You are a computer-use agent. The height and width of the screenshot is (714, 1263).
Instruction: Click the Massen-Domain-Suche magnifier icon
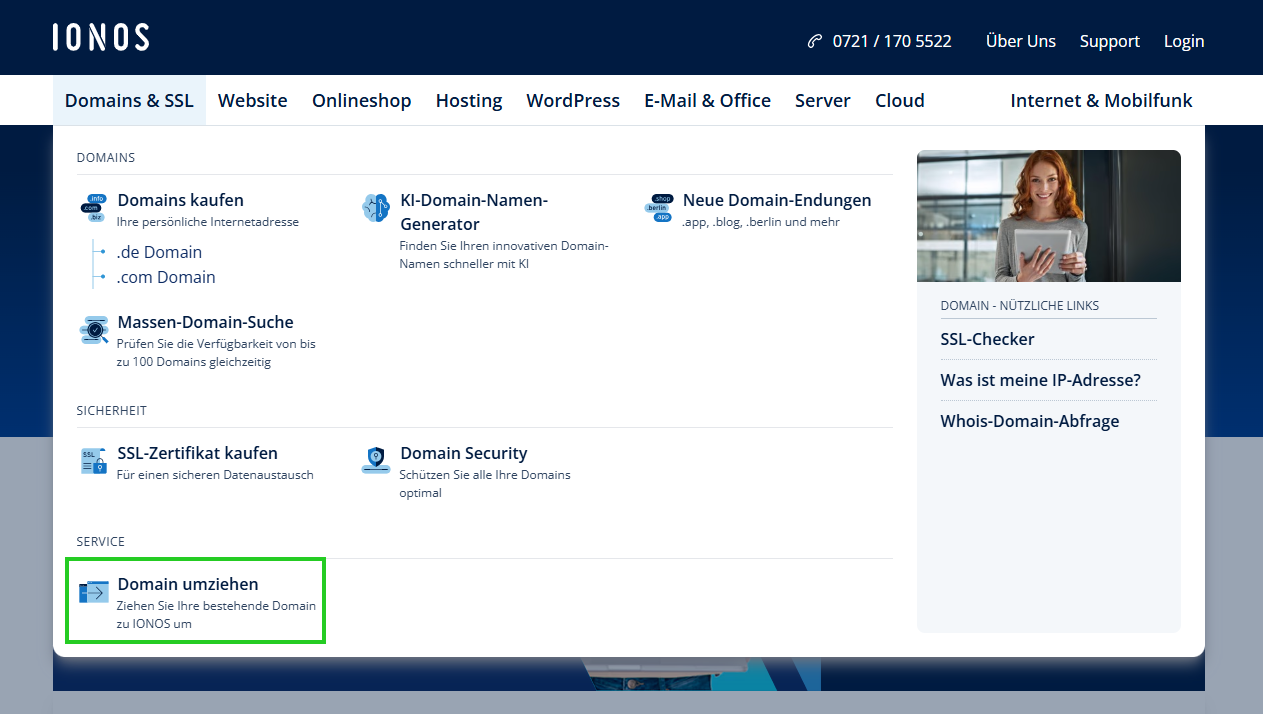click(x=93, y=329)
